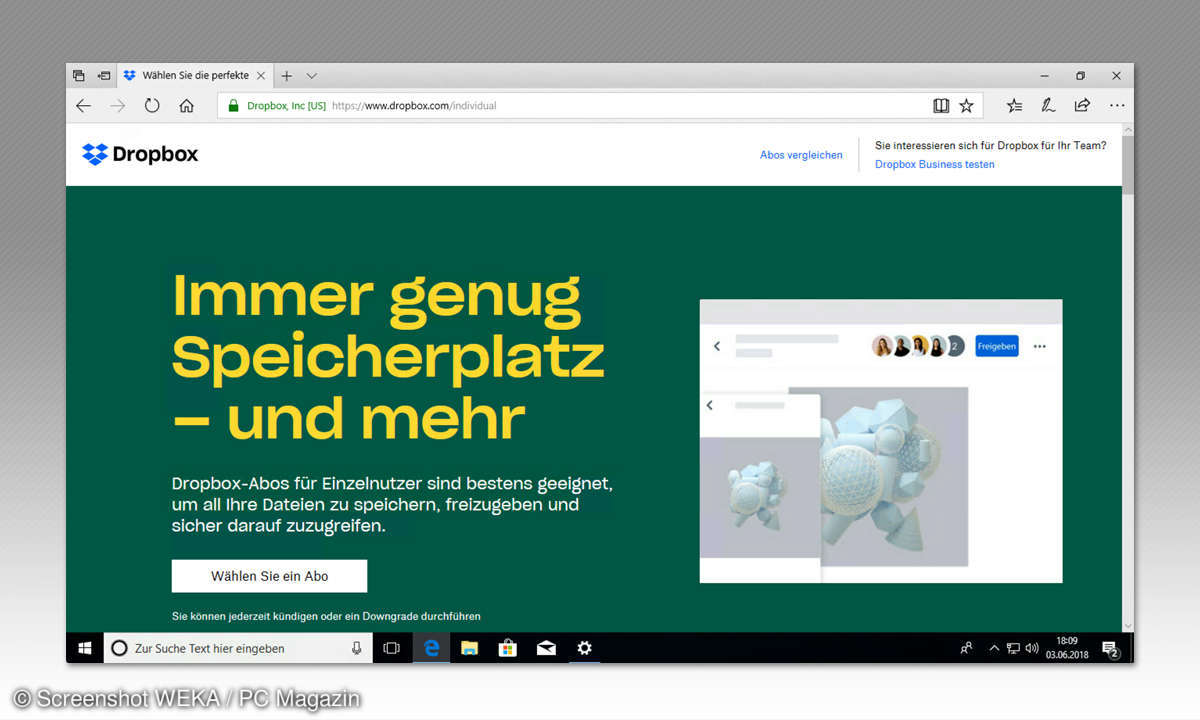Open the Action Center notifications icon

click(x=1111, y=648)
